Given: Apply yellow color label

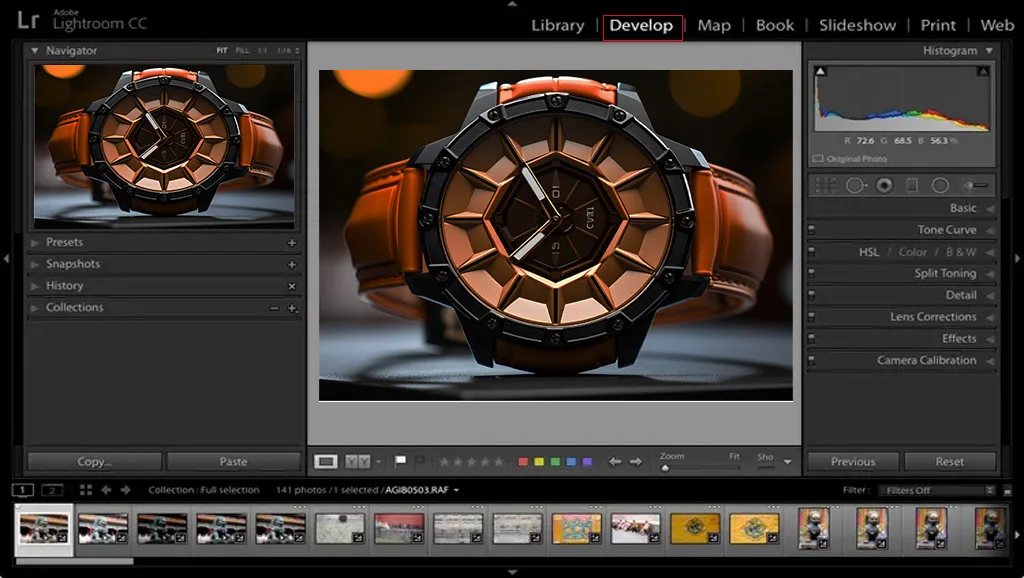Looking at the screenshot, I should pos(539,462).
